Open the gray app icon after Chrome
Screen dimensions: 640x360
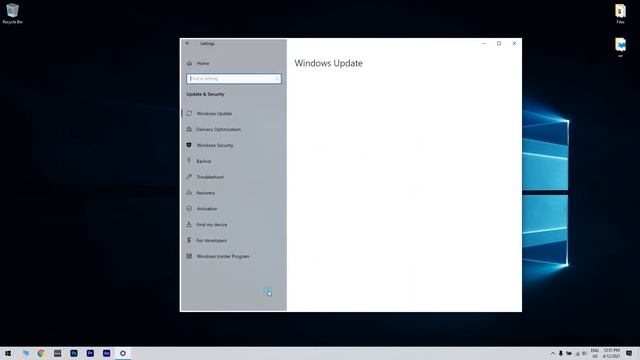[x=58, y=353]
